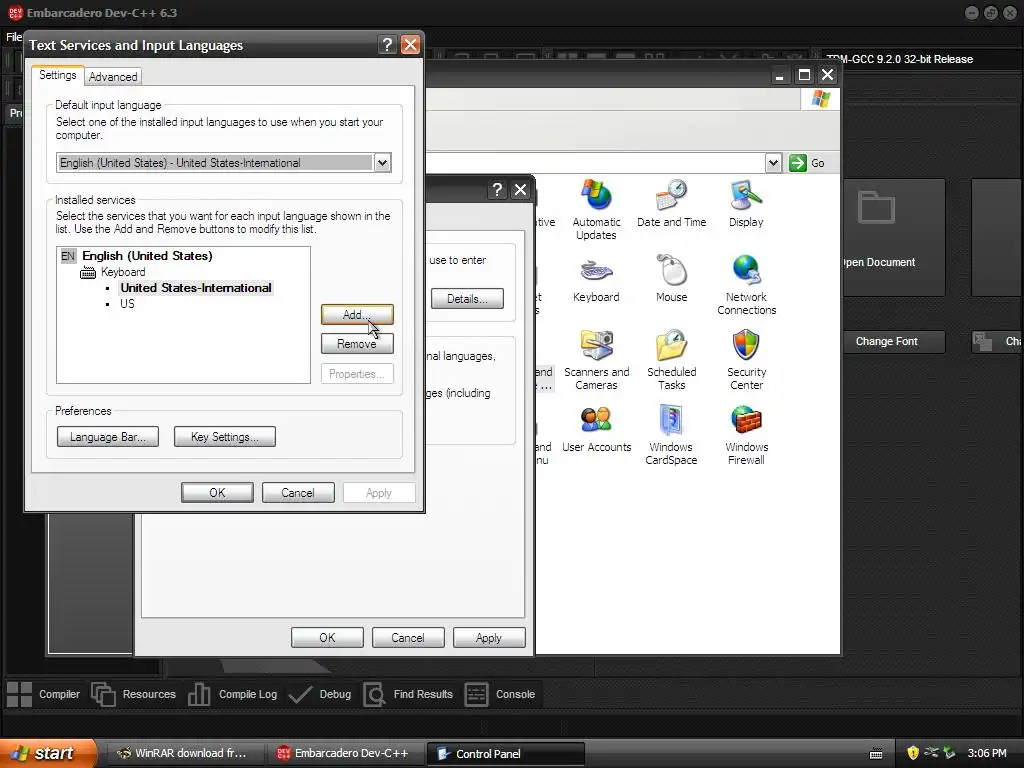This screenshot has width=1024, height=768.
Task: Click OK in Text Services dialog
Action: [217, 493]
